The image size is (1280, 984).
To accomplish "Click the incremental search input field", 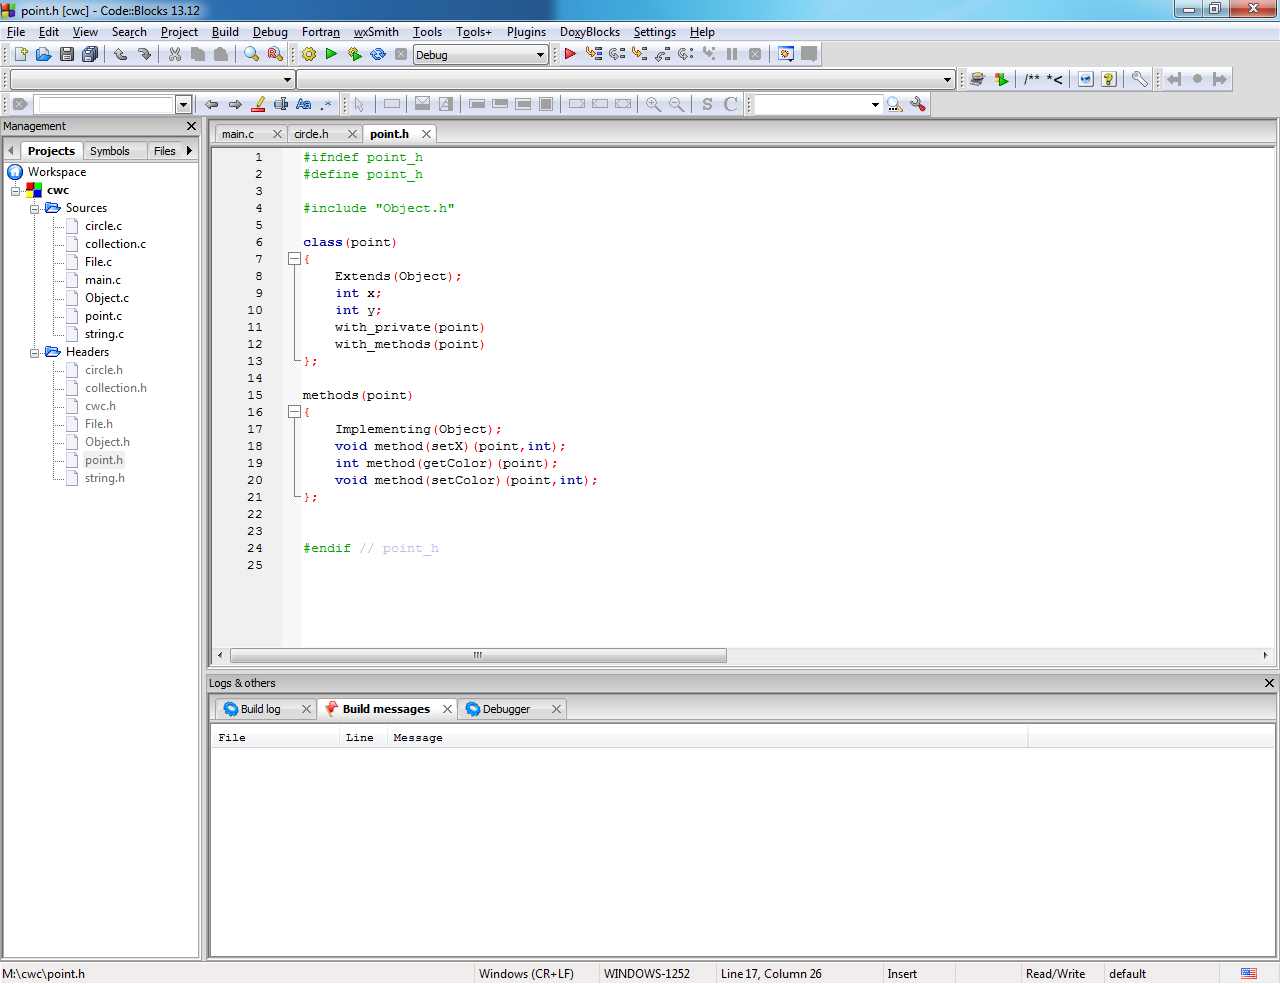I will [x=105, y=104].
